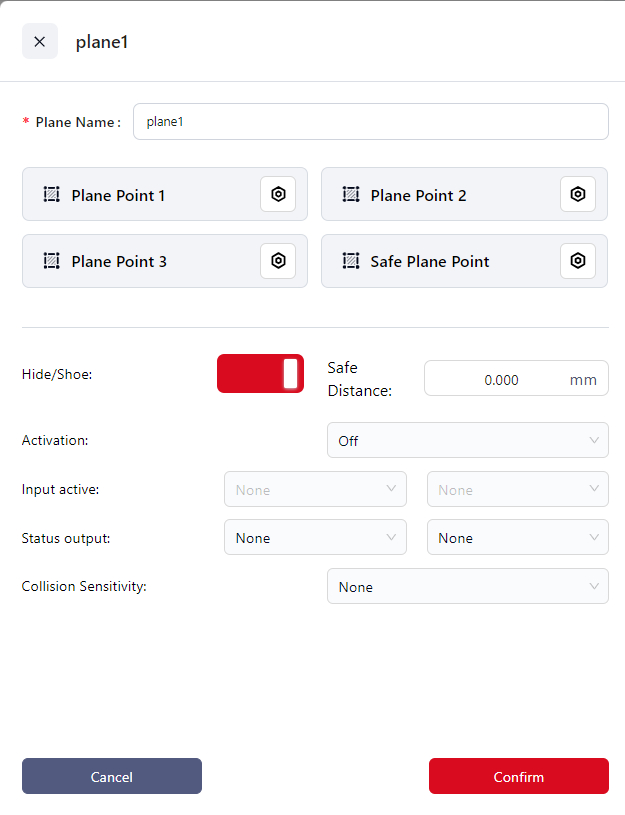
Task: Open the first Input active dropdown
Action: (315, 490)
